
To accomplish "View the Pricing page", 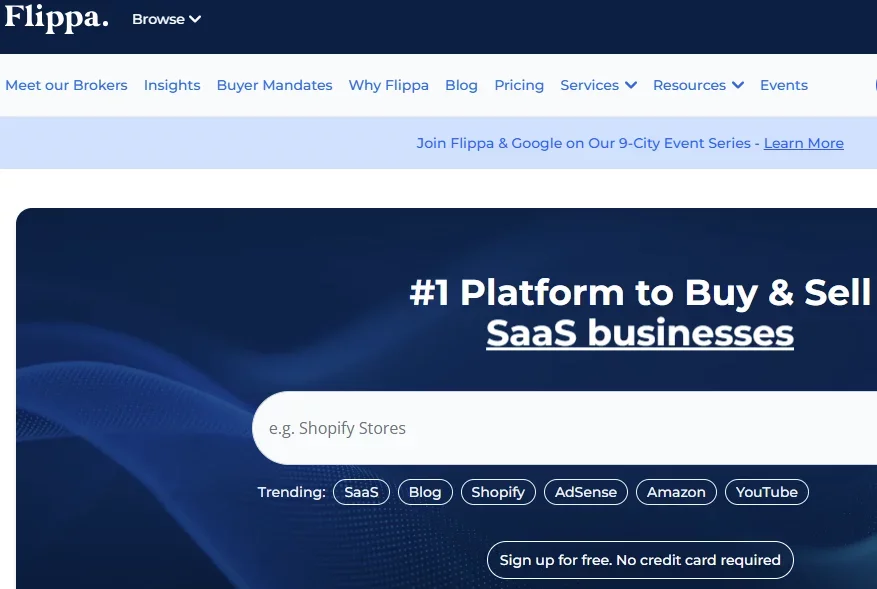I will click(x=519, y=85).
